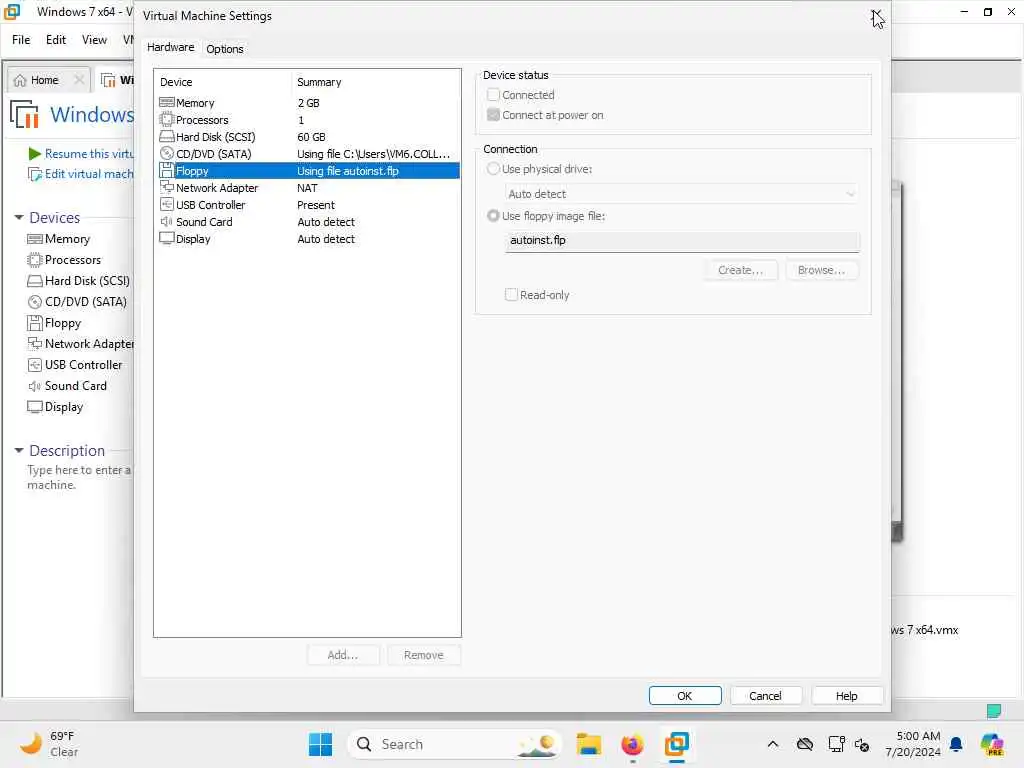Click the Processors icon in the main window sidebar
Image resolution: width=1024 pixels, height=768 pixels.
35,260
